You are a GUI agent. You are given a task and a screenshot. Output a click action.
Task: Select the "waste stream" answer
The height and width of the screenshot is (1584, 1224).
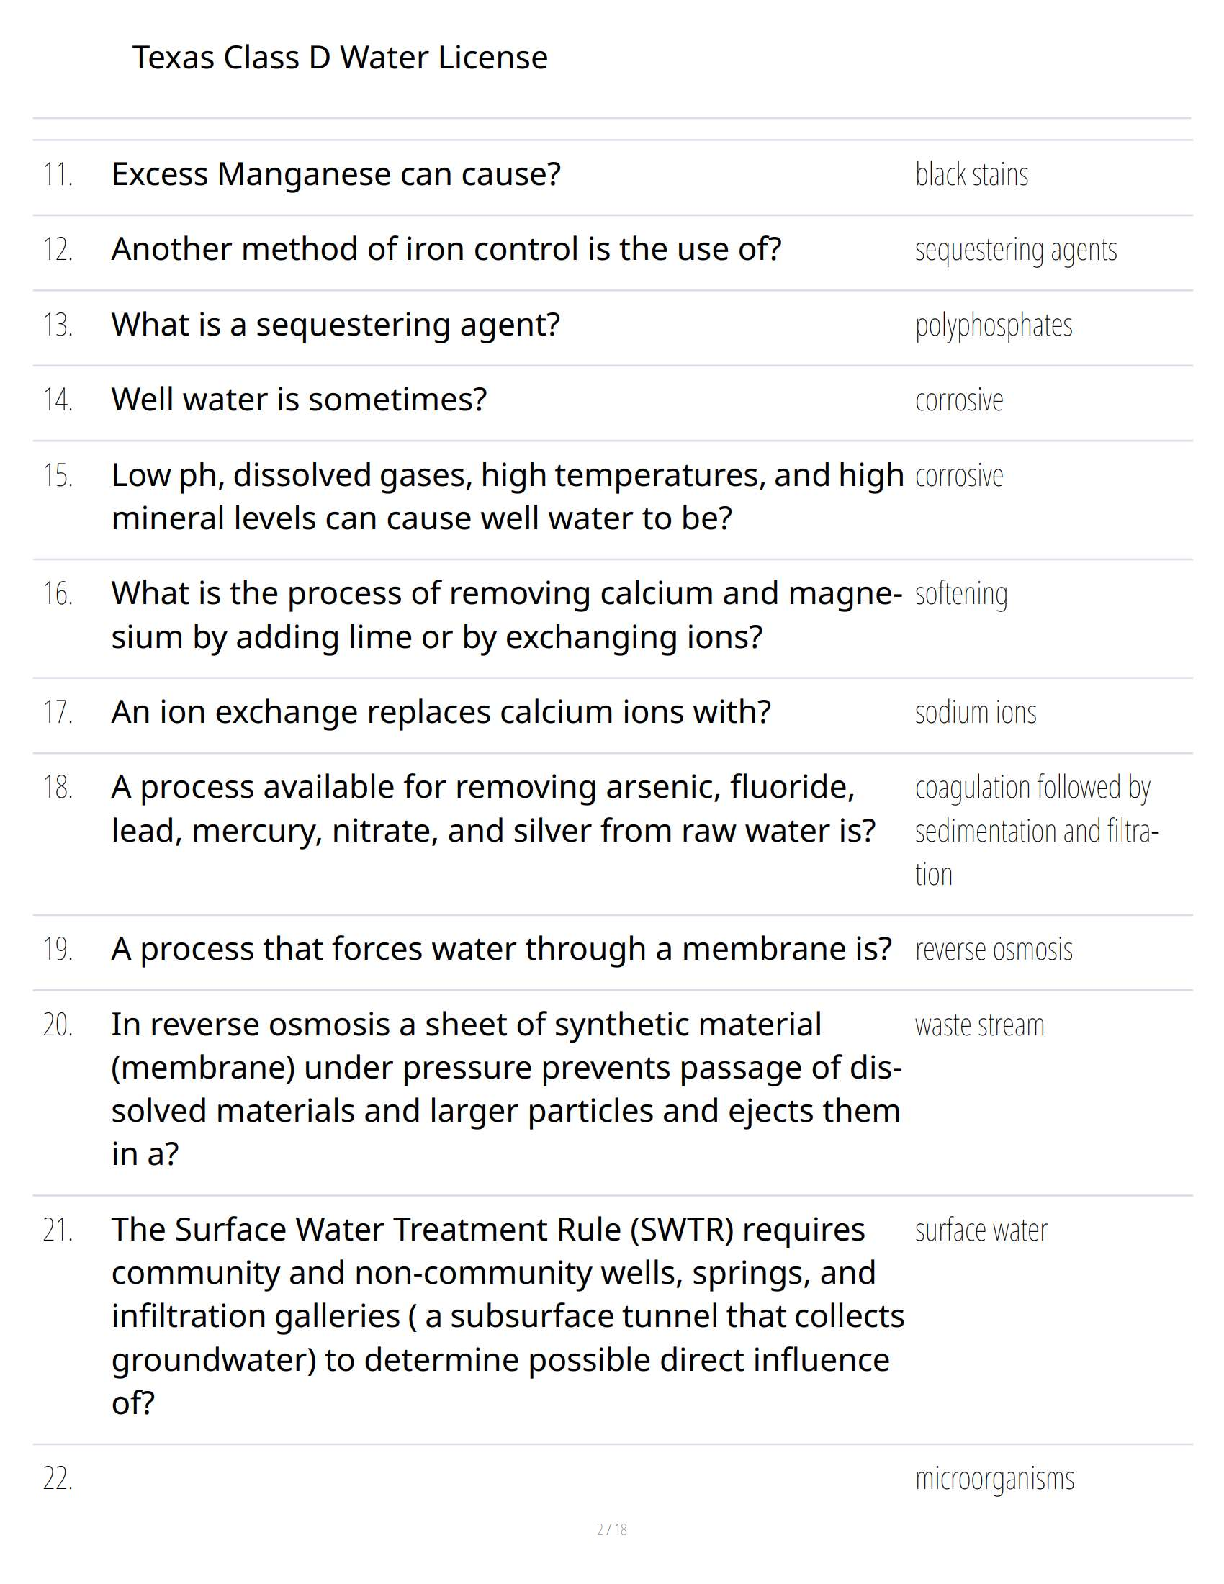point(979,1026)
